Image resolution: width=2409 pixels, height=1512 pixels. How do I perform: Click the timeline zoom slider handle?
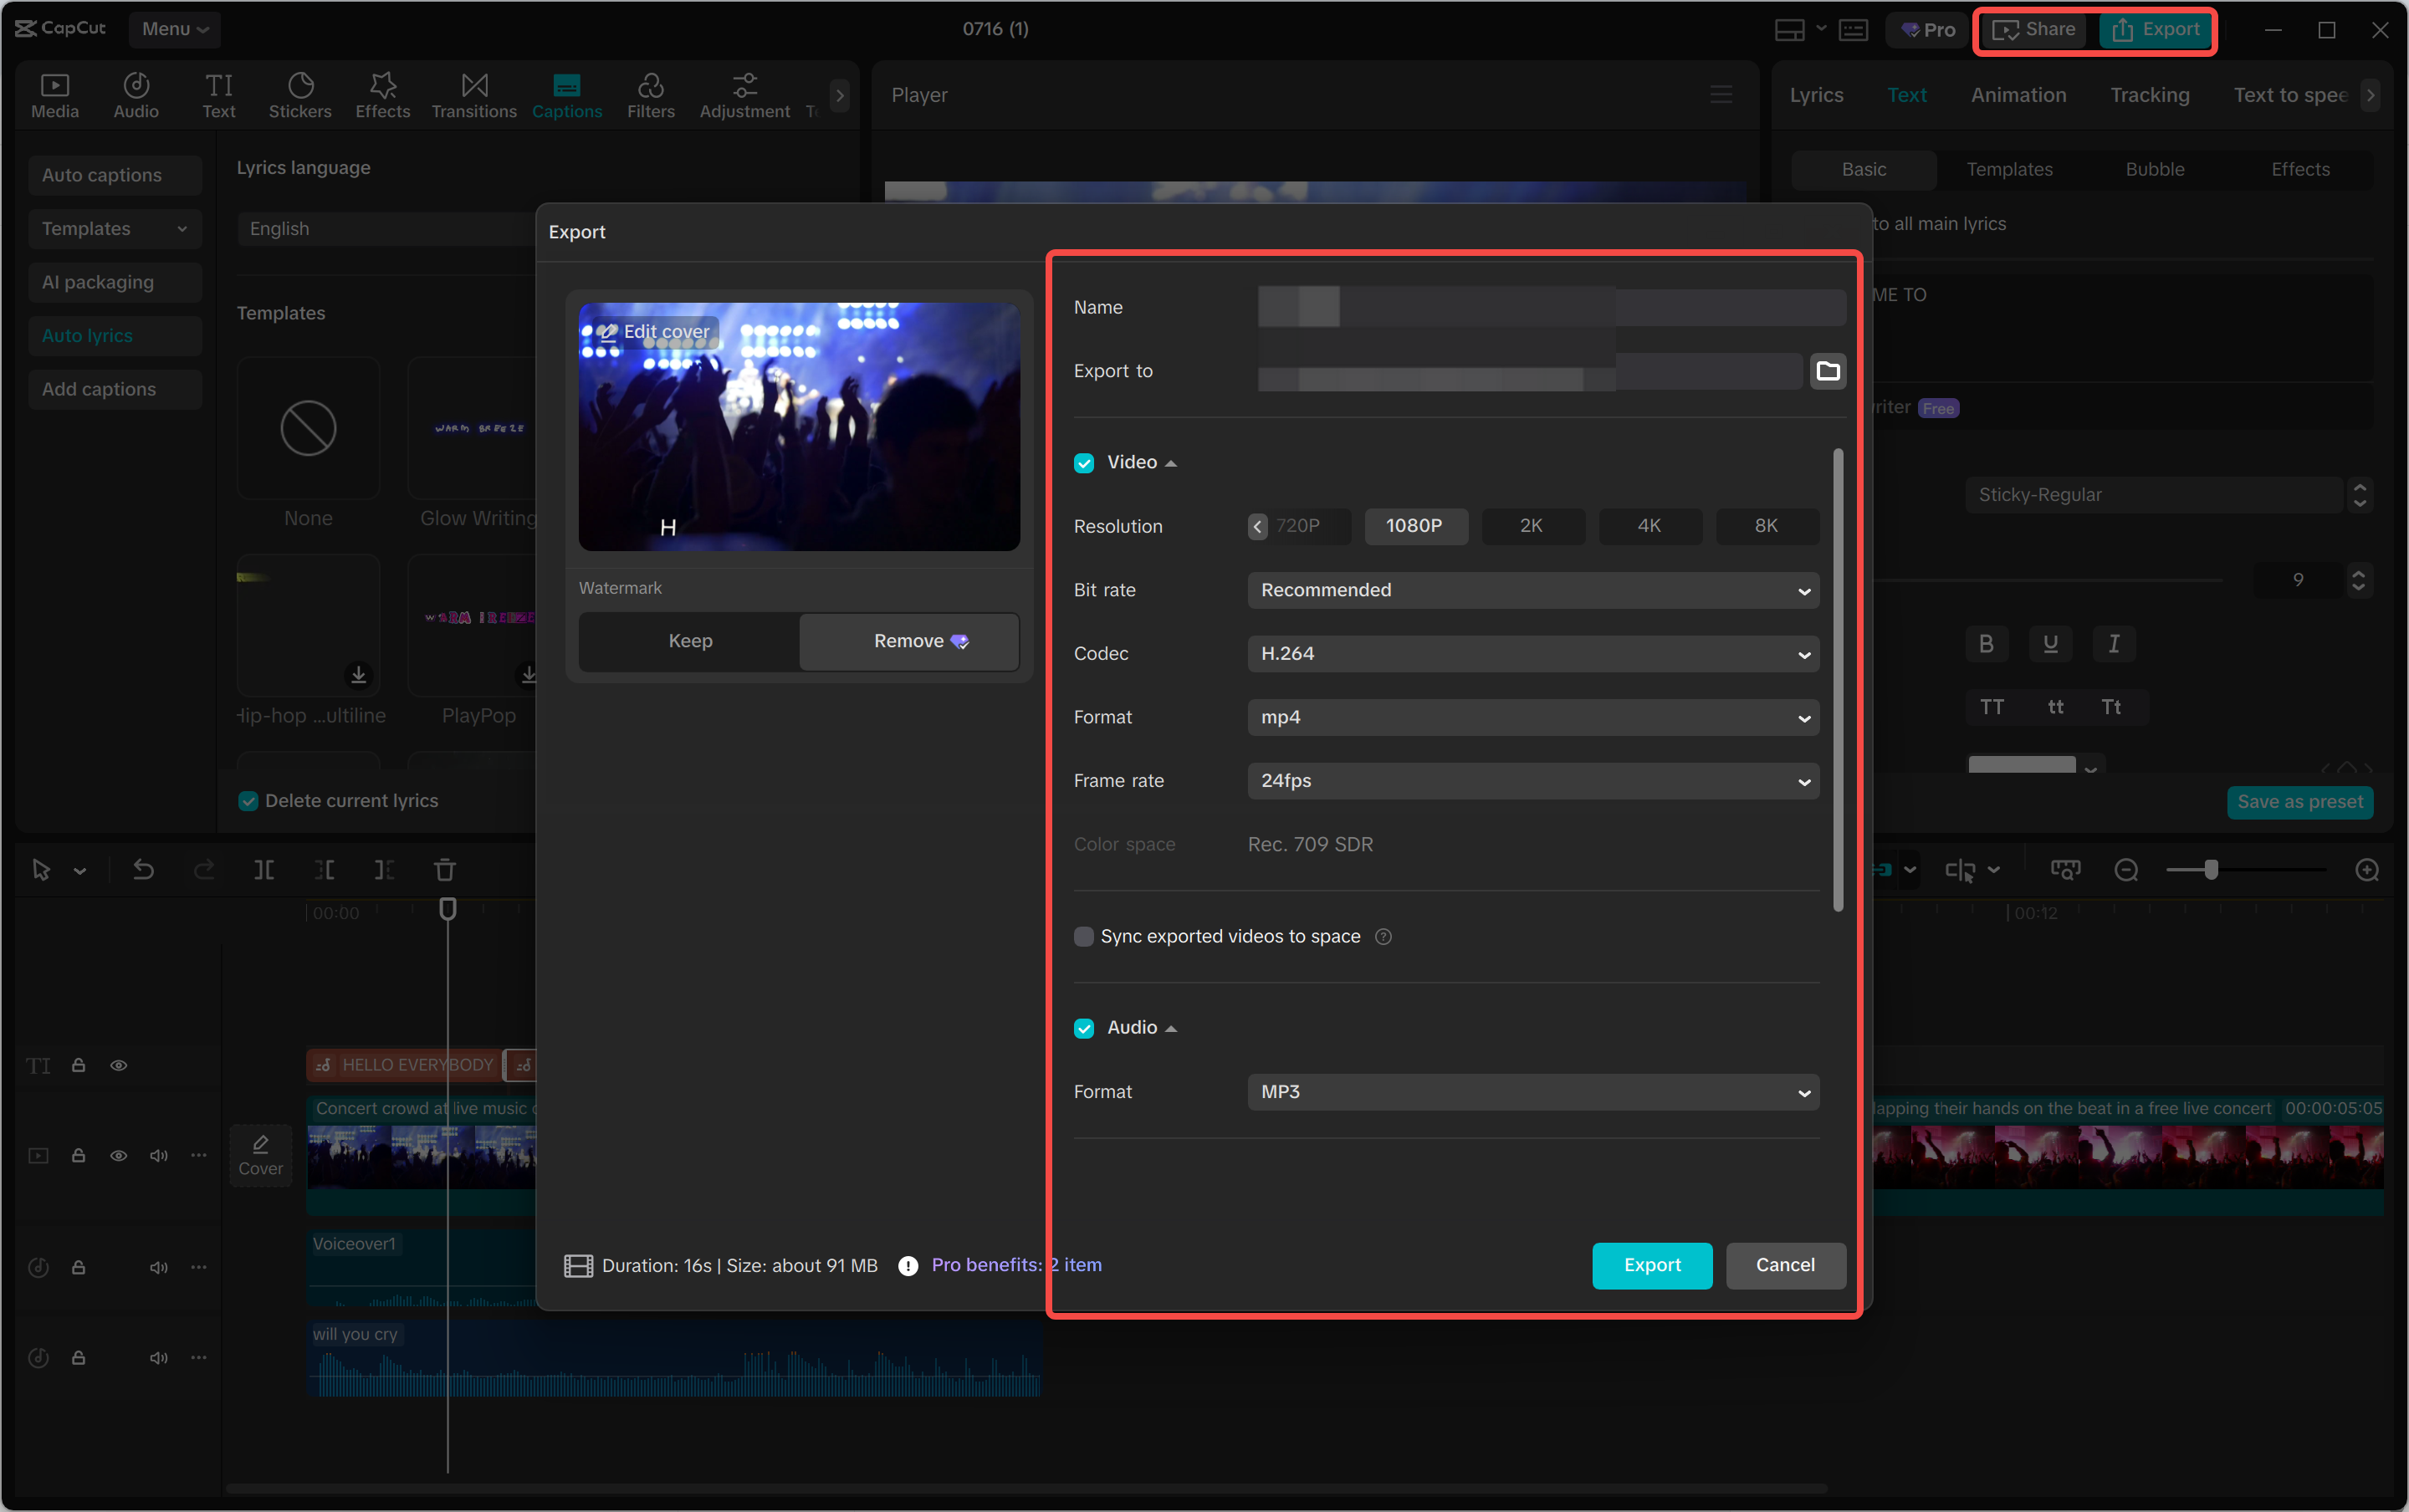click(x=2211, y=870)
